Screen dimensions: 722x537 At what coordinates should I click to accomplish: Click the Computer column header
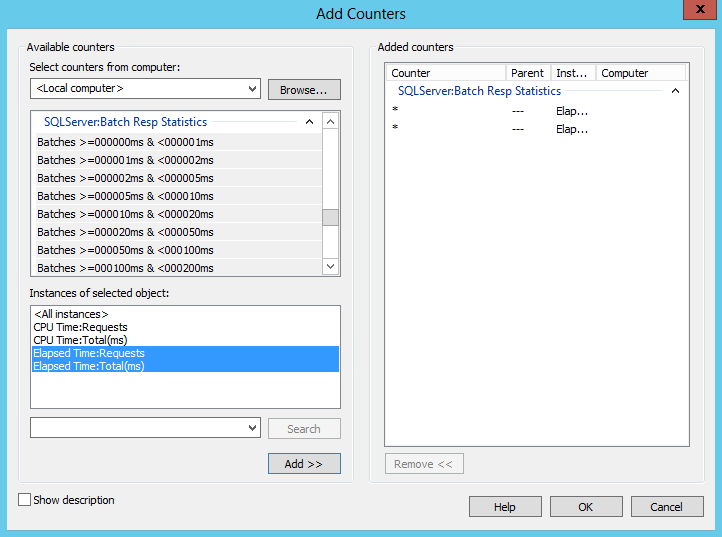tap(641, 73)
